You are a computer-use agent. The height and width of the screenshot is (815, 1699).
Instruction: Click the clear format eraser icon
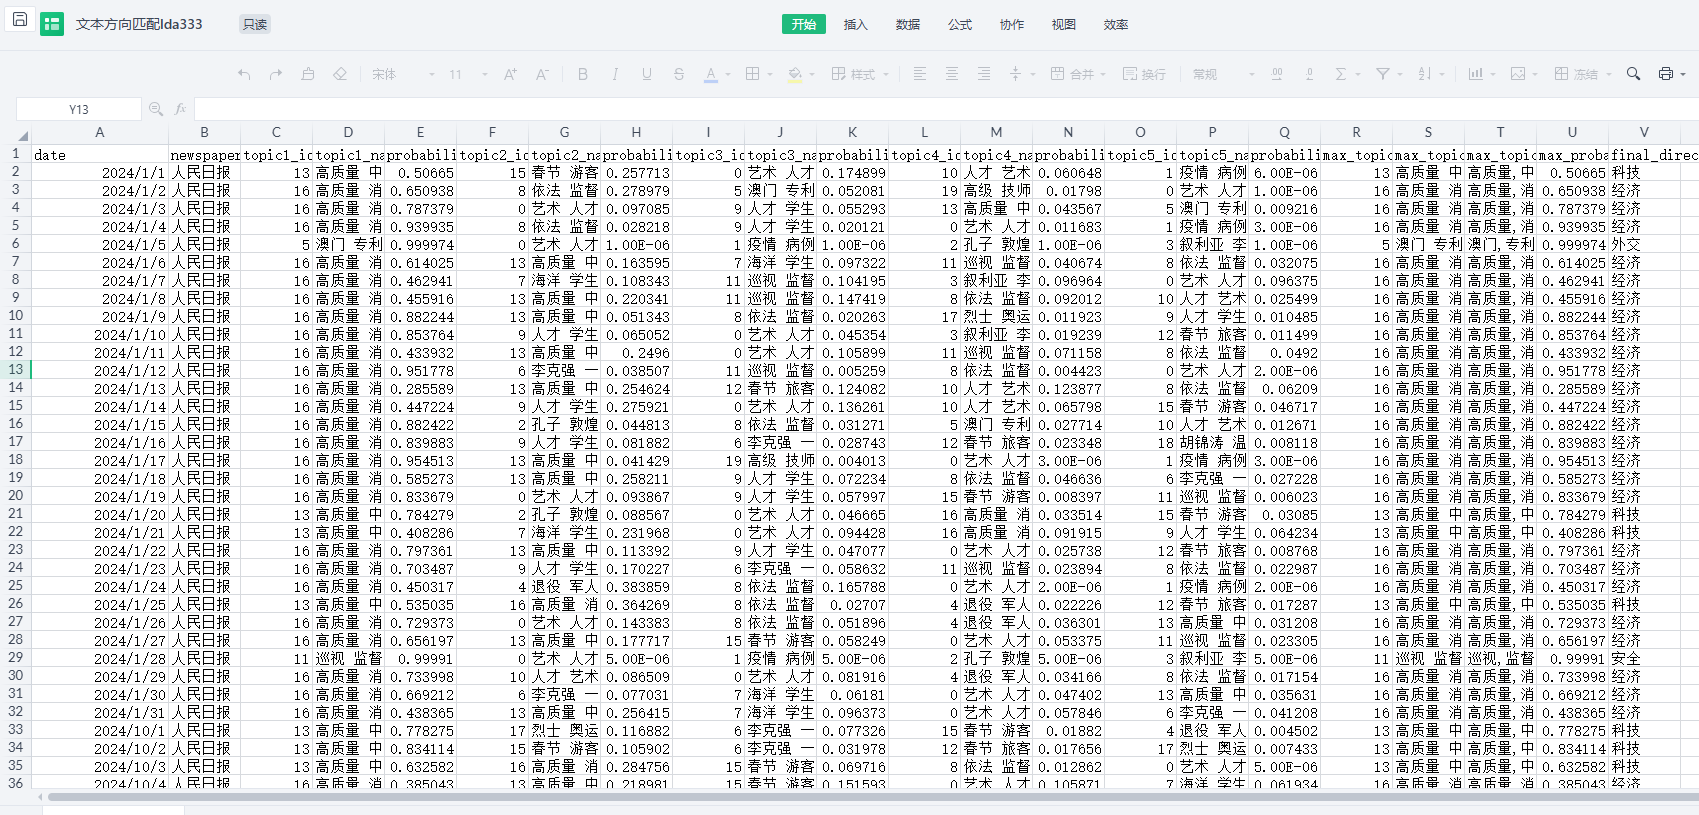click(340, 74)
